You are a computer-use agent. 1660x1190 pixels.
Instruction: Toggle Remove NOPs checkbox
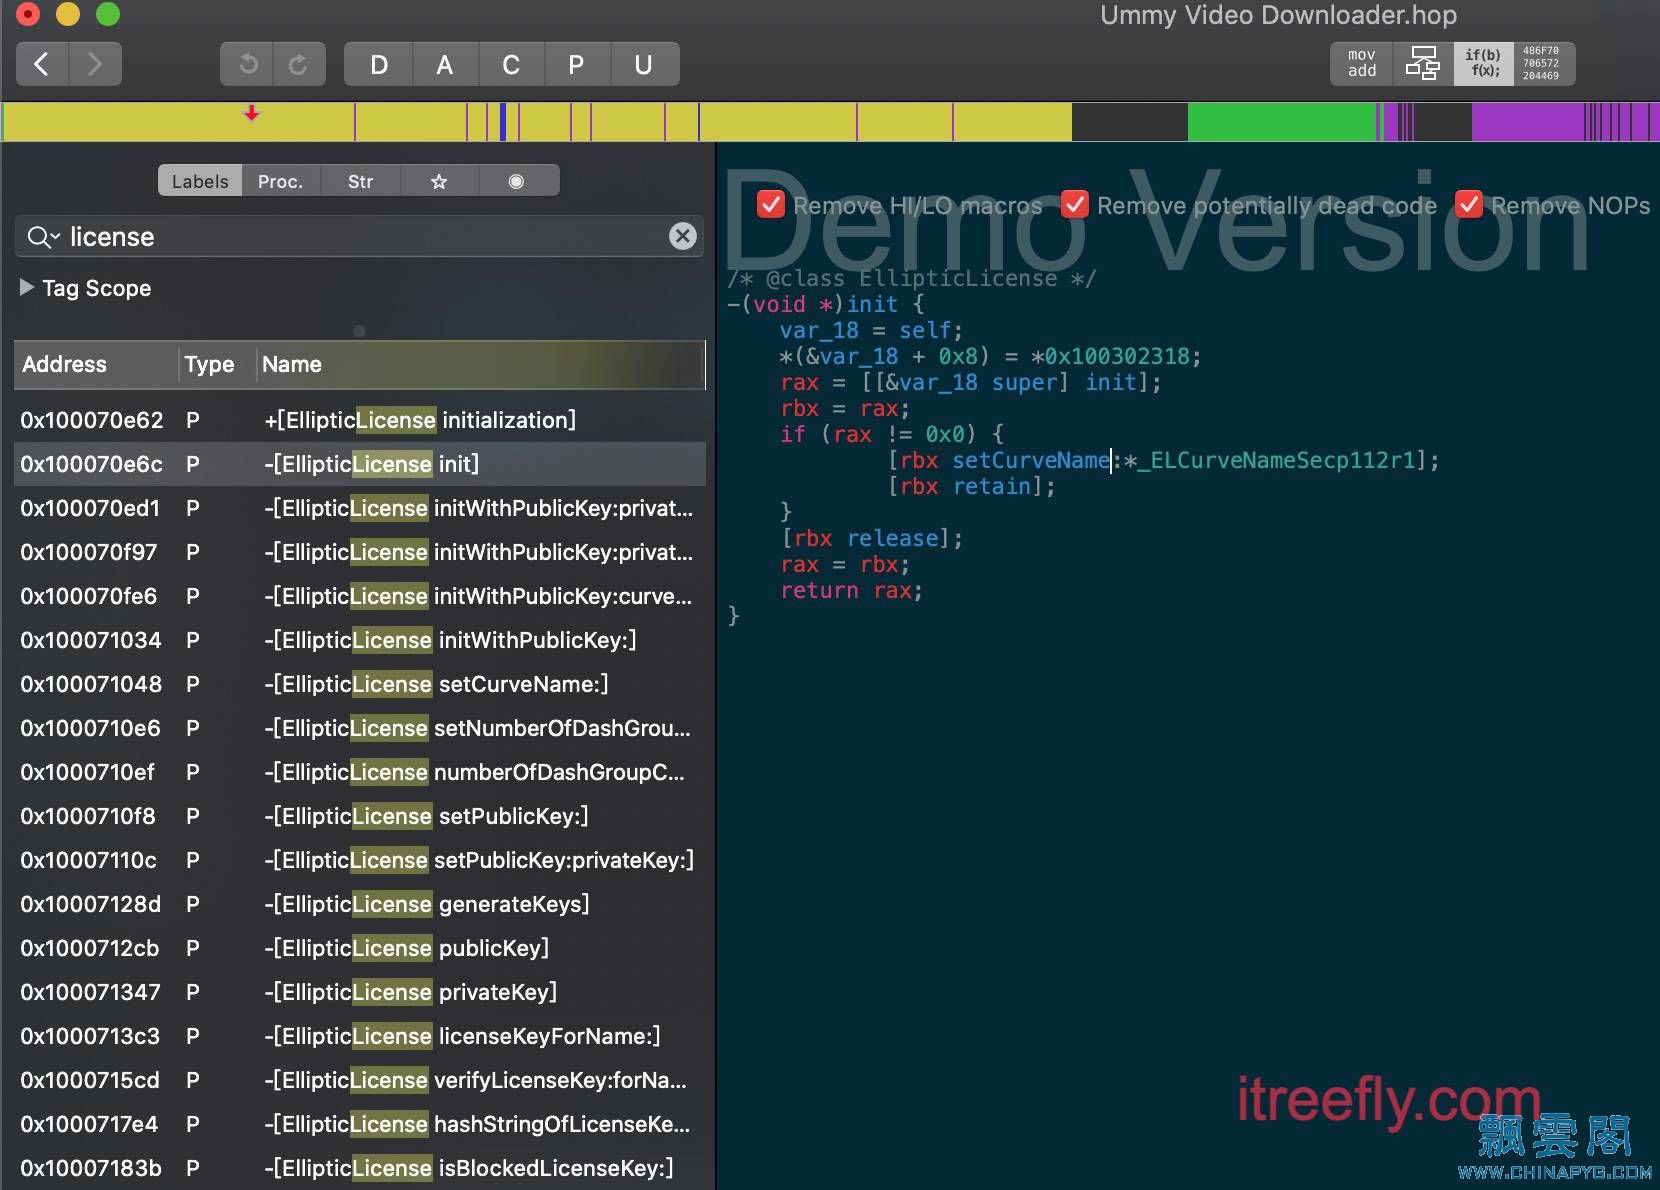(1469, 204)
